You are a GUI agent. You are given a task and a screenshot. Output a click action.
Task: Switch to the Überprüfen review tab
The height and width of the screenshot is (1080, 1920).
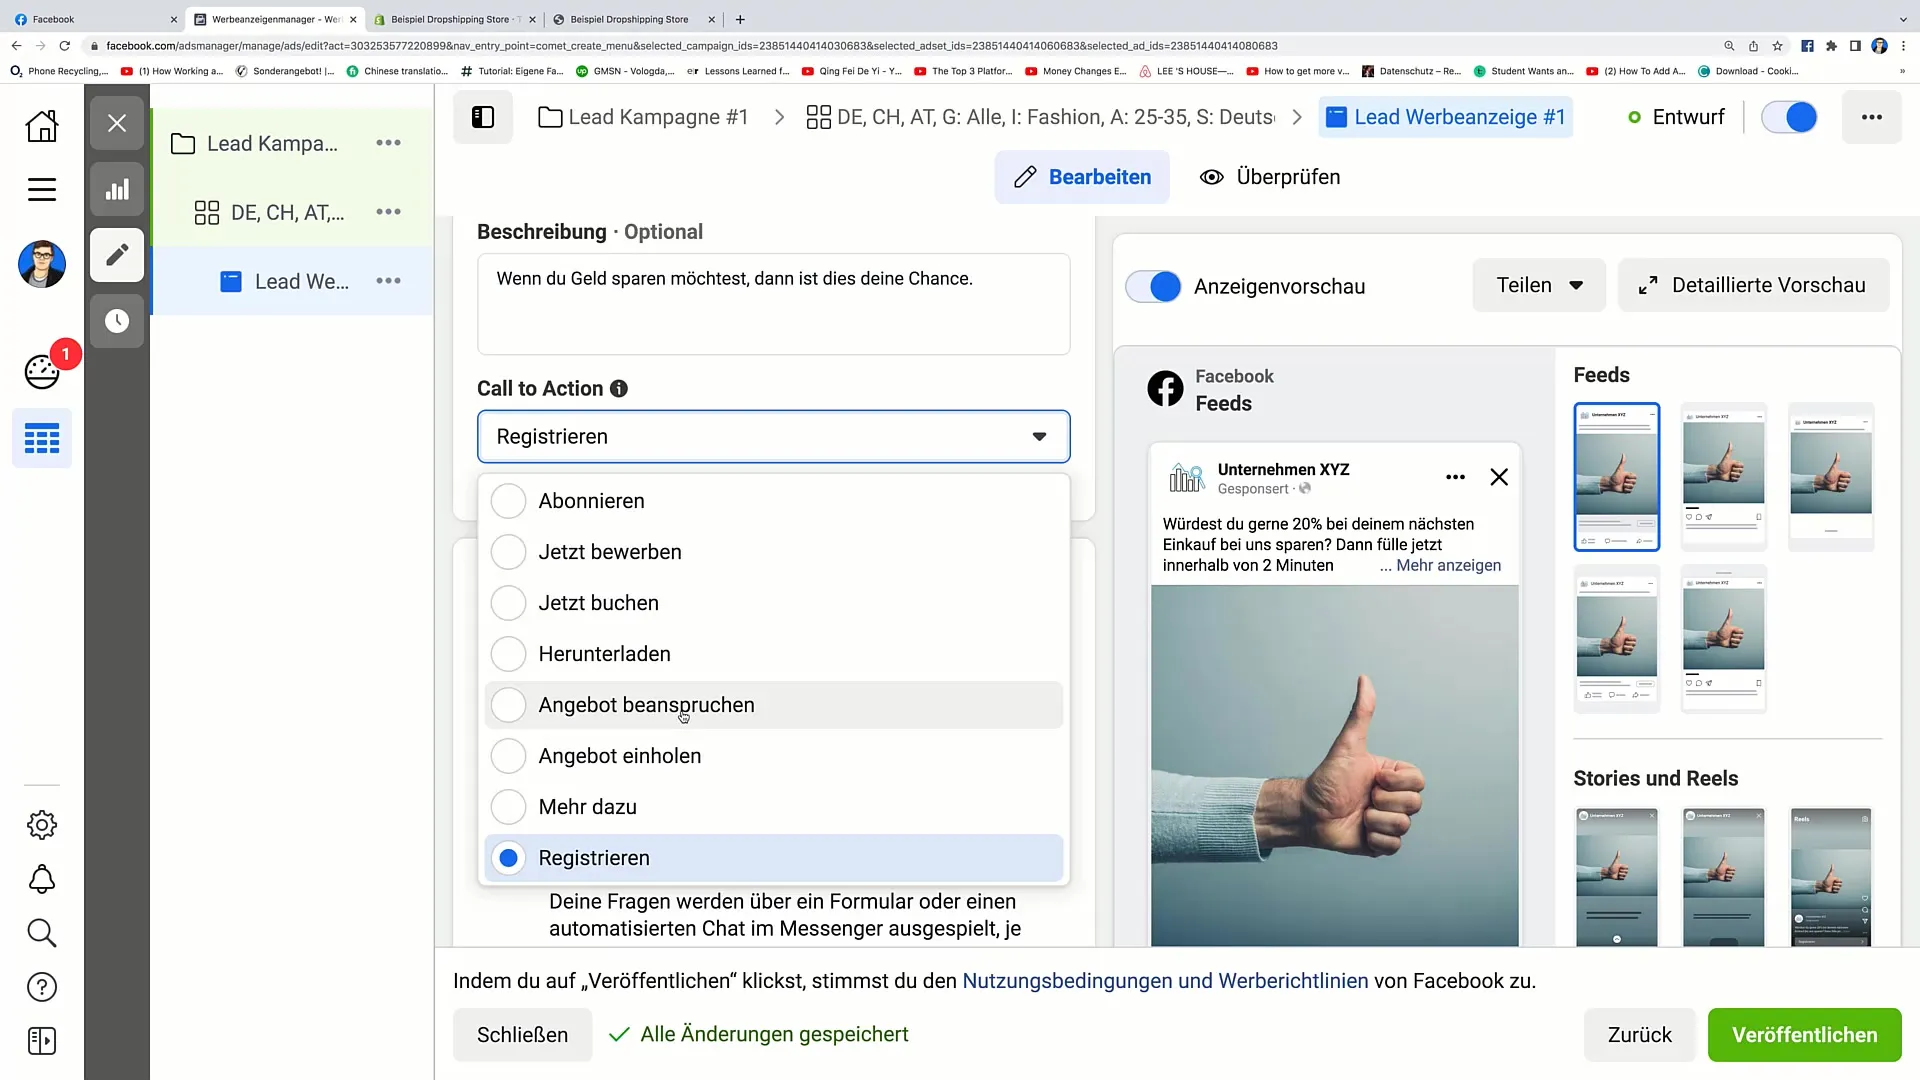[x=1270, y=177]
